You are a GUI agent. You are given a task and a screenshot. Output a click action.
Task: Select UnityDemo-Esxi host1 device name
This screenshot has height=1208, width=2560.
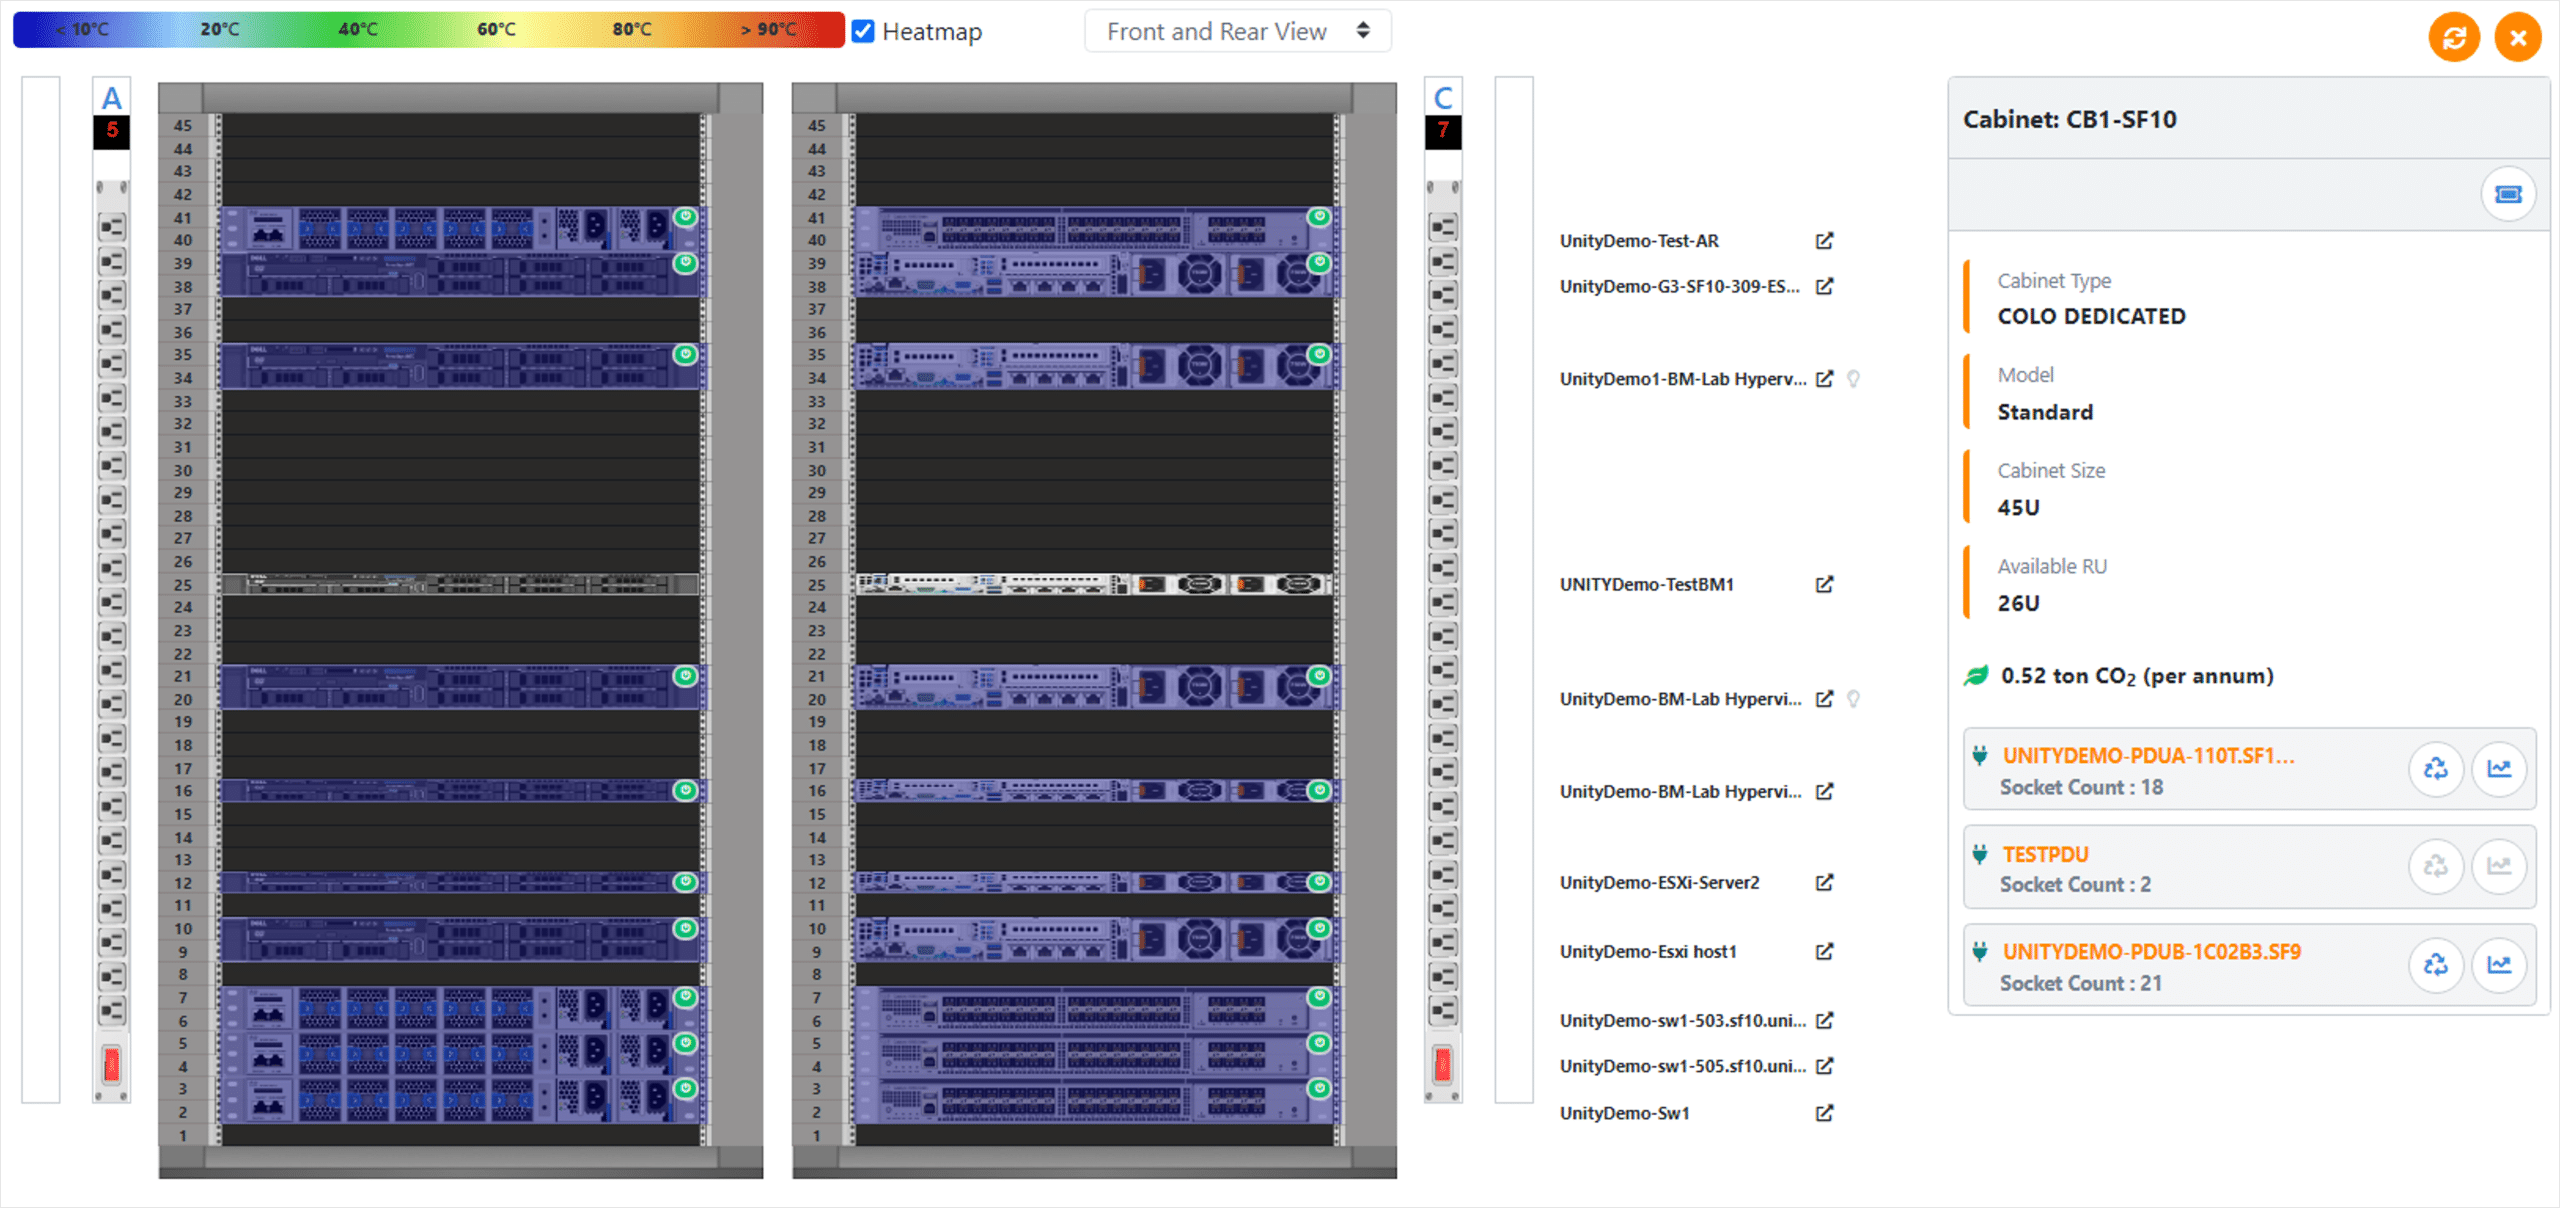(1648, 951)
